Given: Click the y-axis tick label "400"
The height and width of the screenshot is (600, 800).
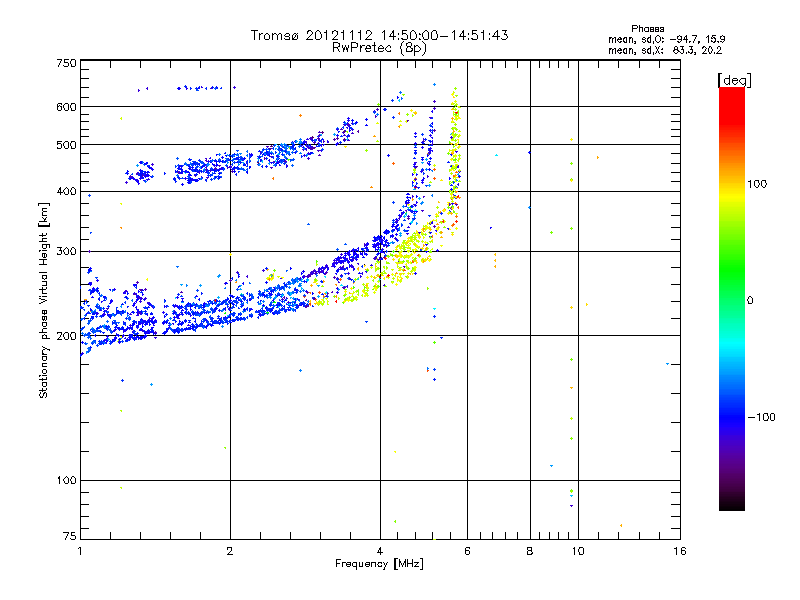Looking at the screenshot, I should coord(66,191).
